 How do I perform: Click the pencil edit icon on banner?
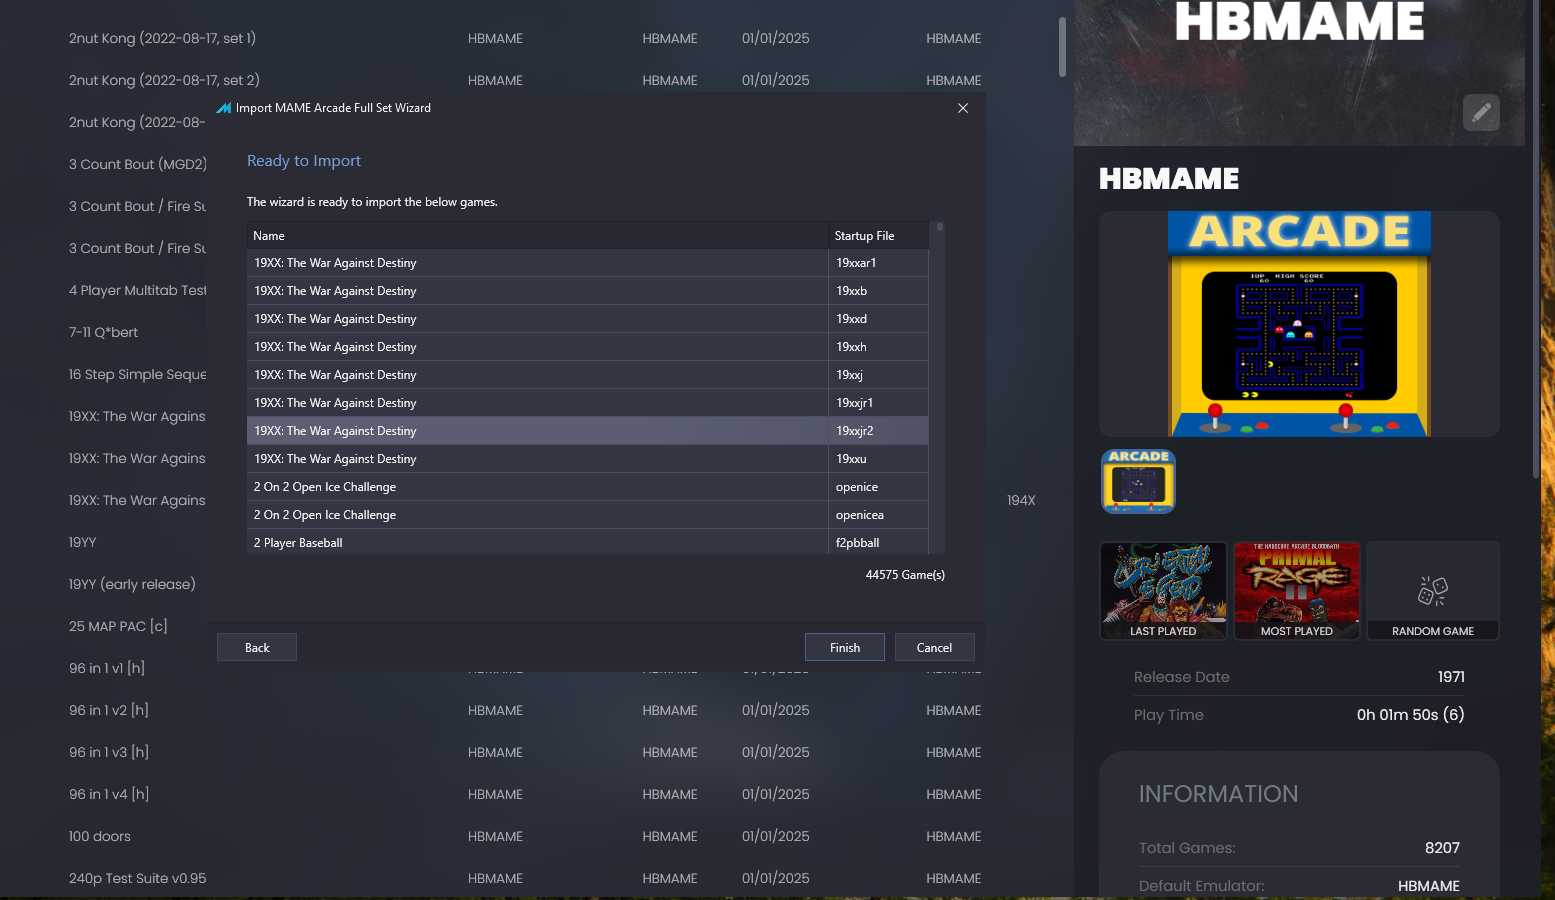[x=1481, y=113]
